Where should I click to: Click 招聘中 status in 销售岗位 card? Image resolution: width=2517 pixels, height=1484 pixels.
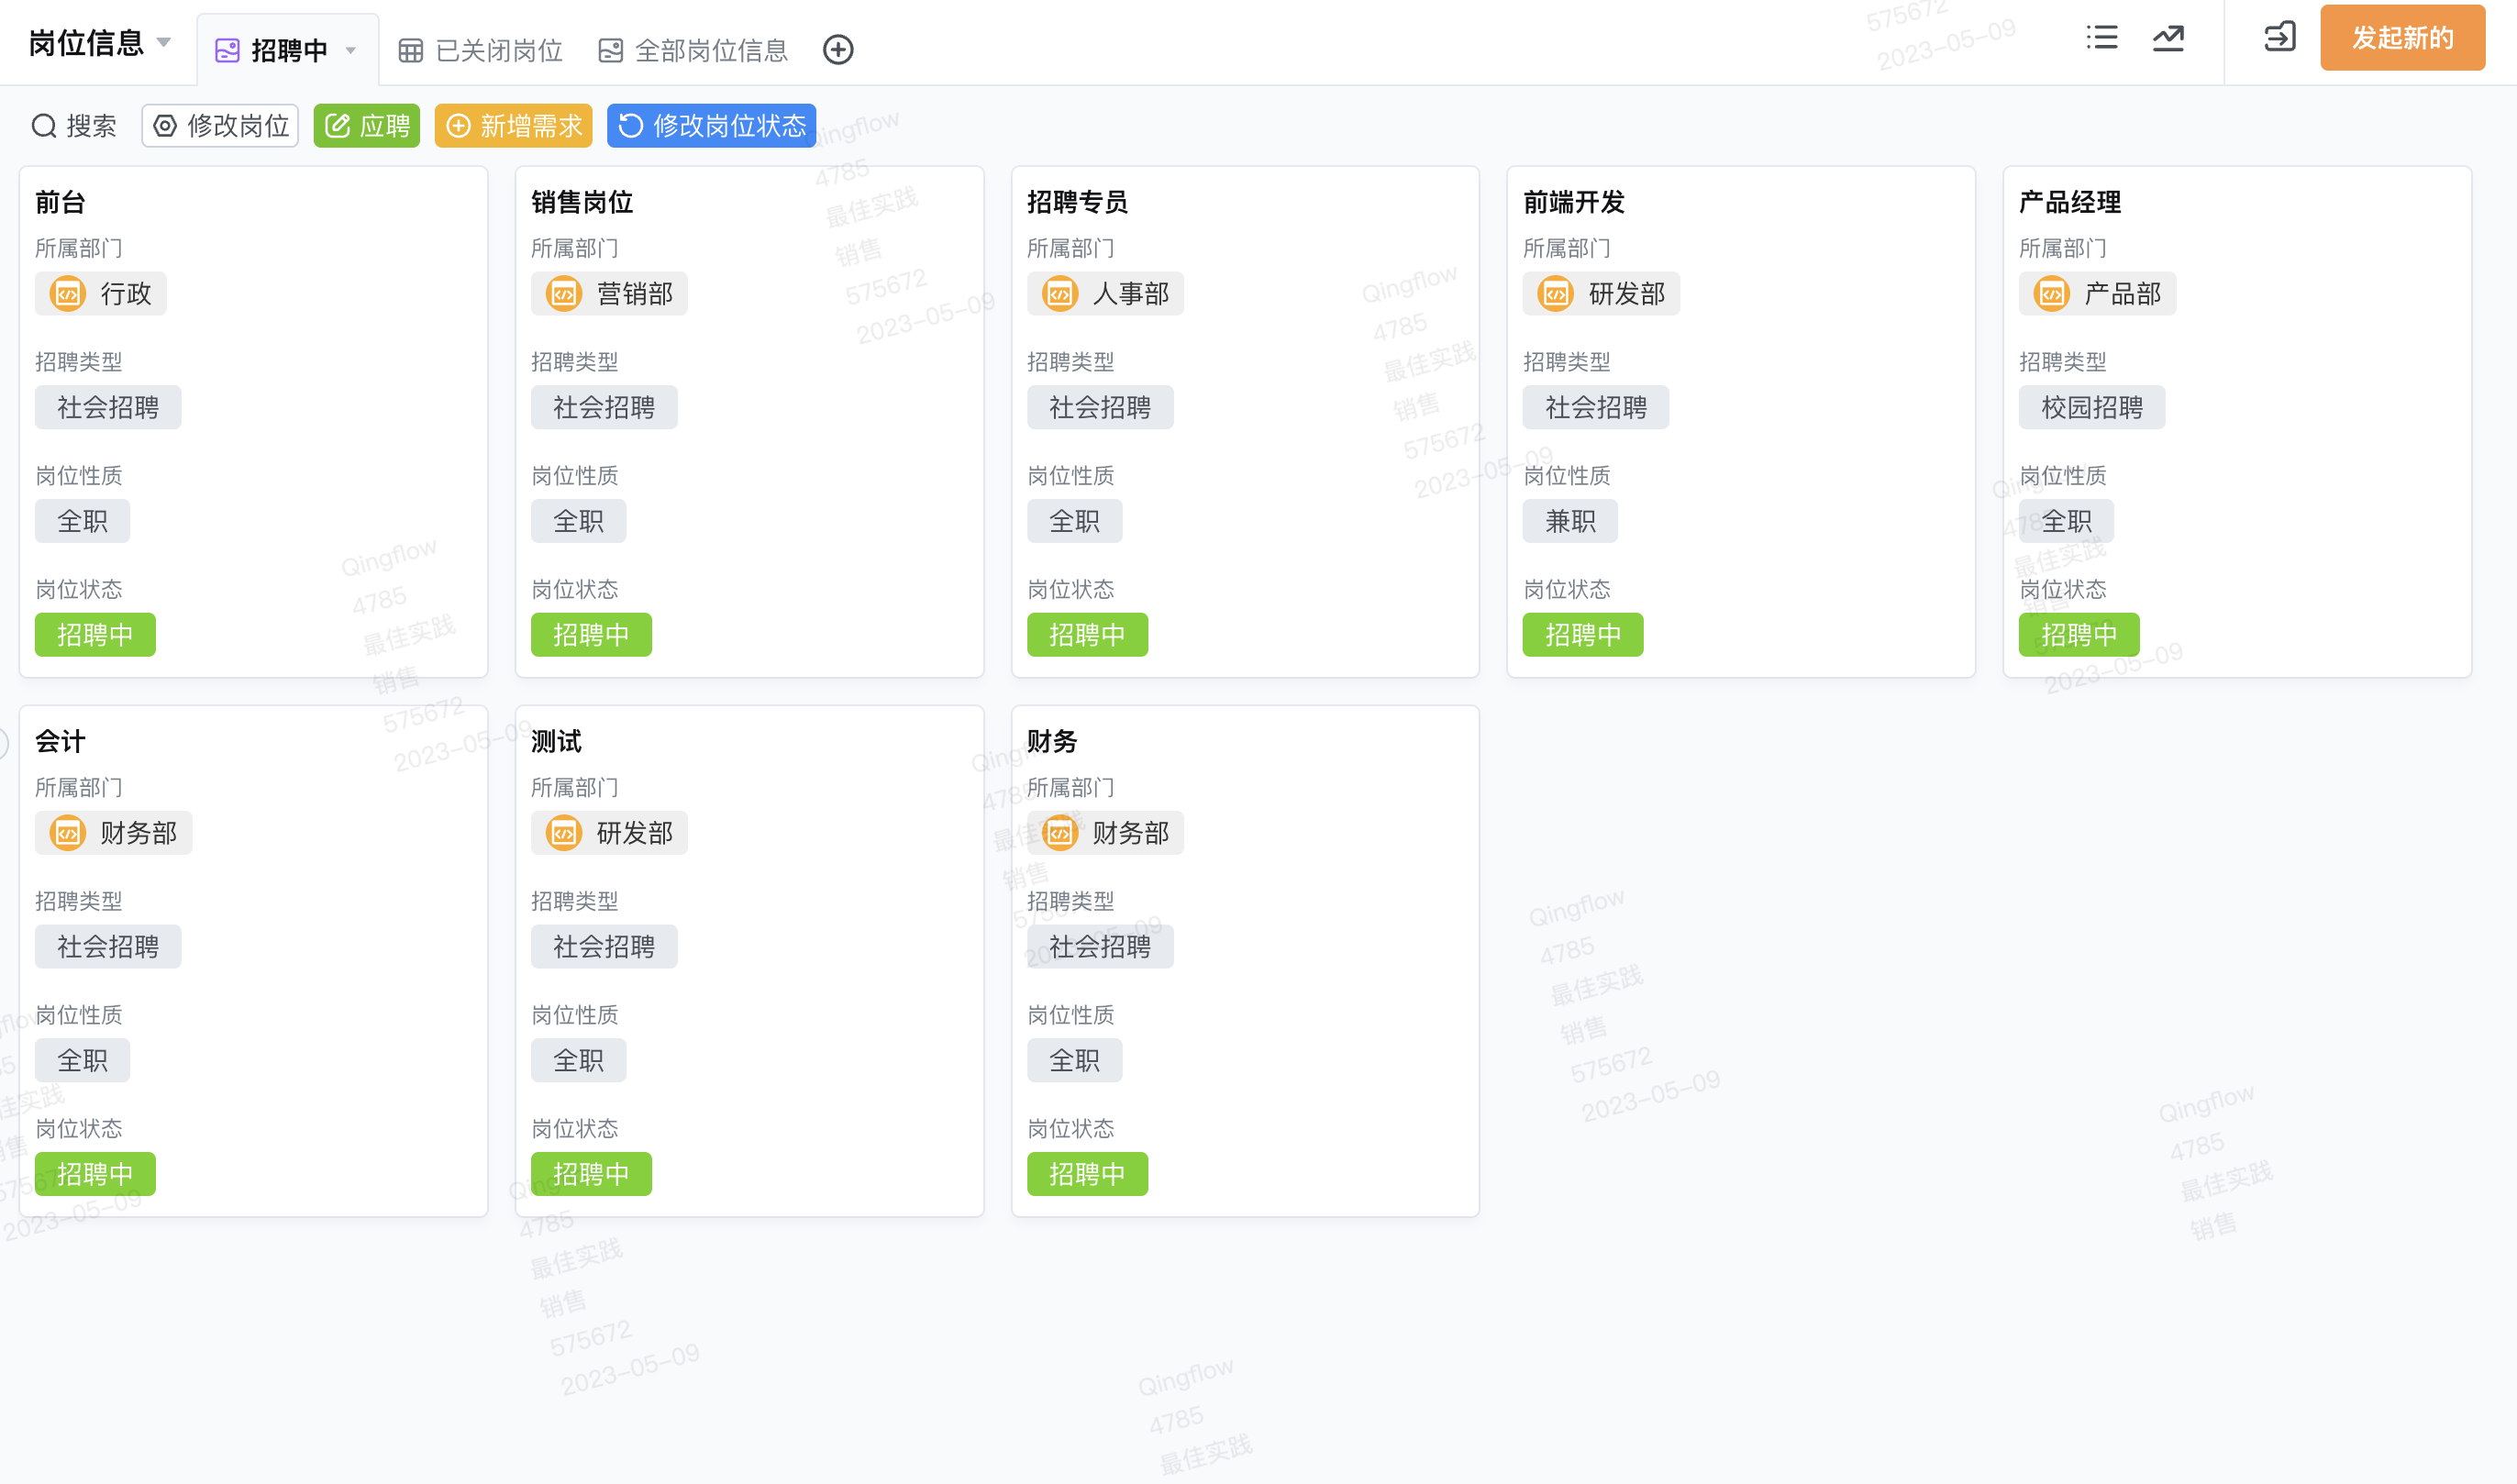(x=591, y=636)
